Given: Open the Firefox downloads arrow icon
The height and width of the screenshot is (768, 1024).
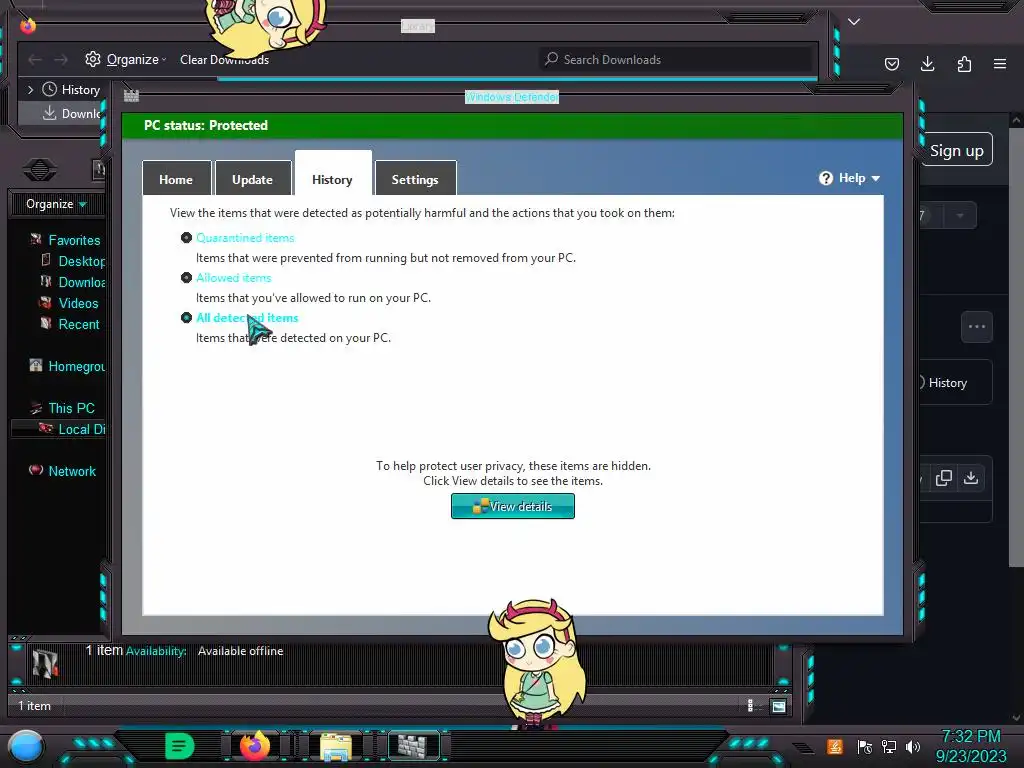Looking at the screenshot, I should point(927,64).
